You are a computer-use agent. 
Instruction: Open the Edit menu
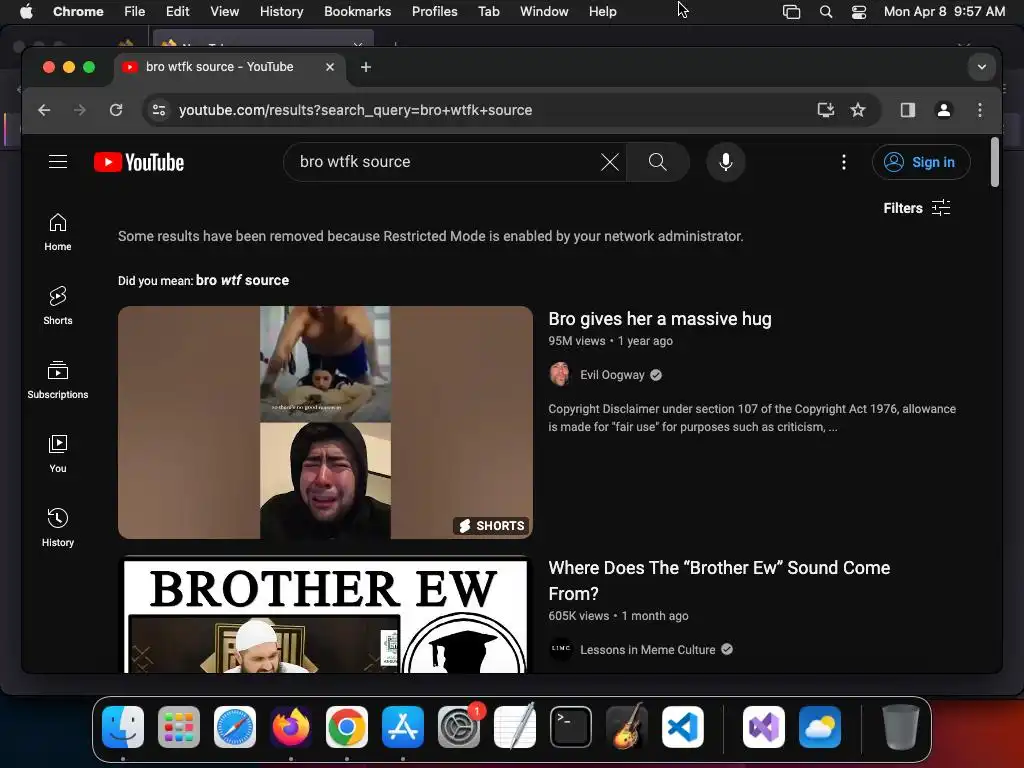177,11
